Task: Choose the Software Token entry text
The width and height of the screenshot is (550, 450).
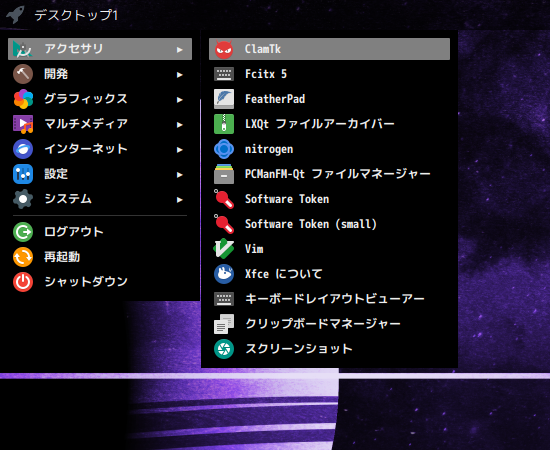Action: pyautogui.click(x=287, y=199)
